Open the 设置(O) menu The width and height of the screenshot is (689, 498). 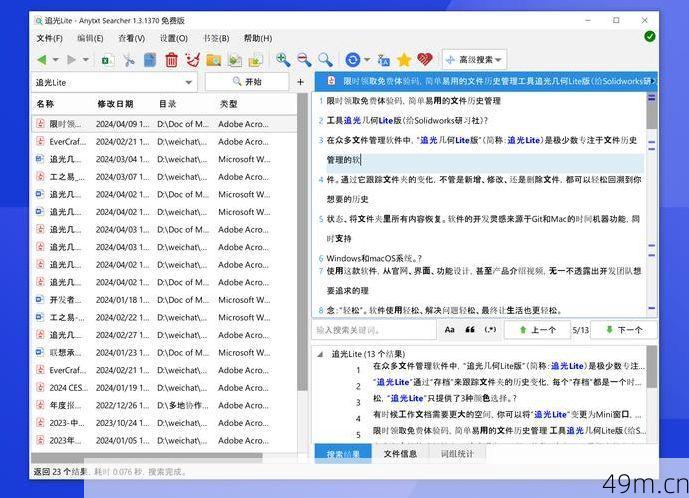coord(174,38)
